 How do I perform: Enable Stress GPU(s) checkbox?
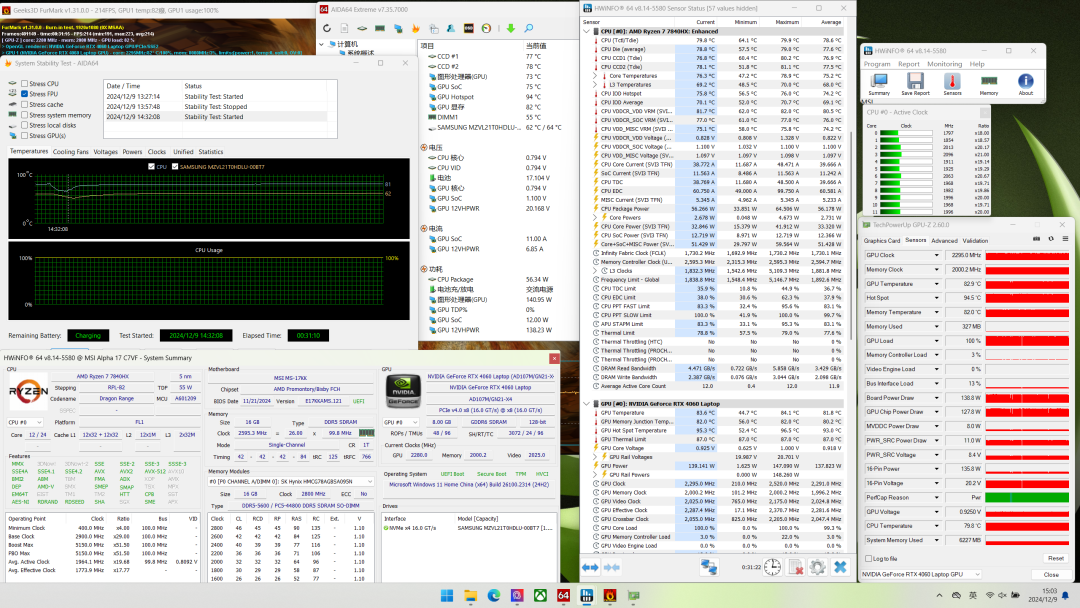coord(25,136)
